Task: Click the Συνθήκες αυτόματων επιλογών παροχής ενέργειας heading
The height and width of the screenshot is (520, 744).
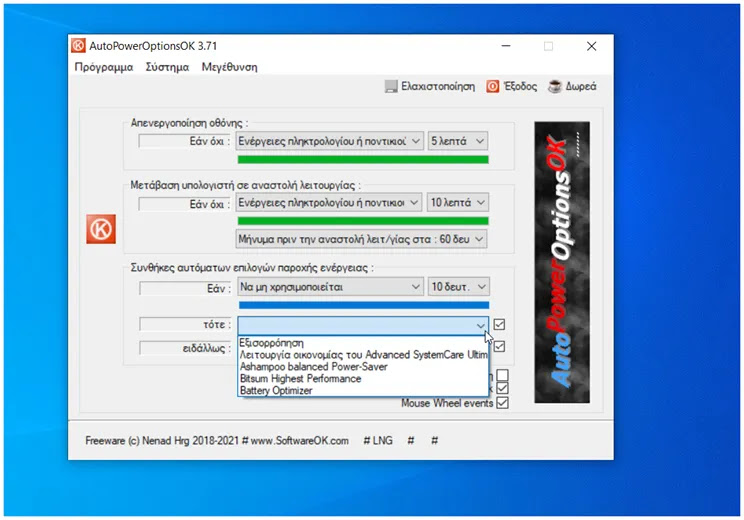Action: (x=252, y=268)
